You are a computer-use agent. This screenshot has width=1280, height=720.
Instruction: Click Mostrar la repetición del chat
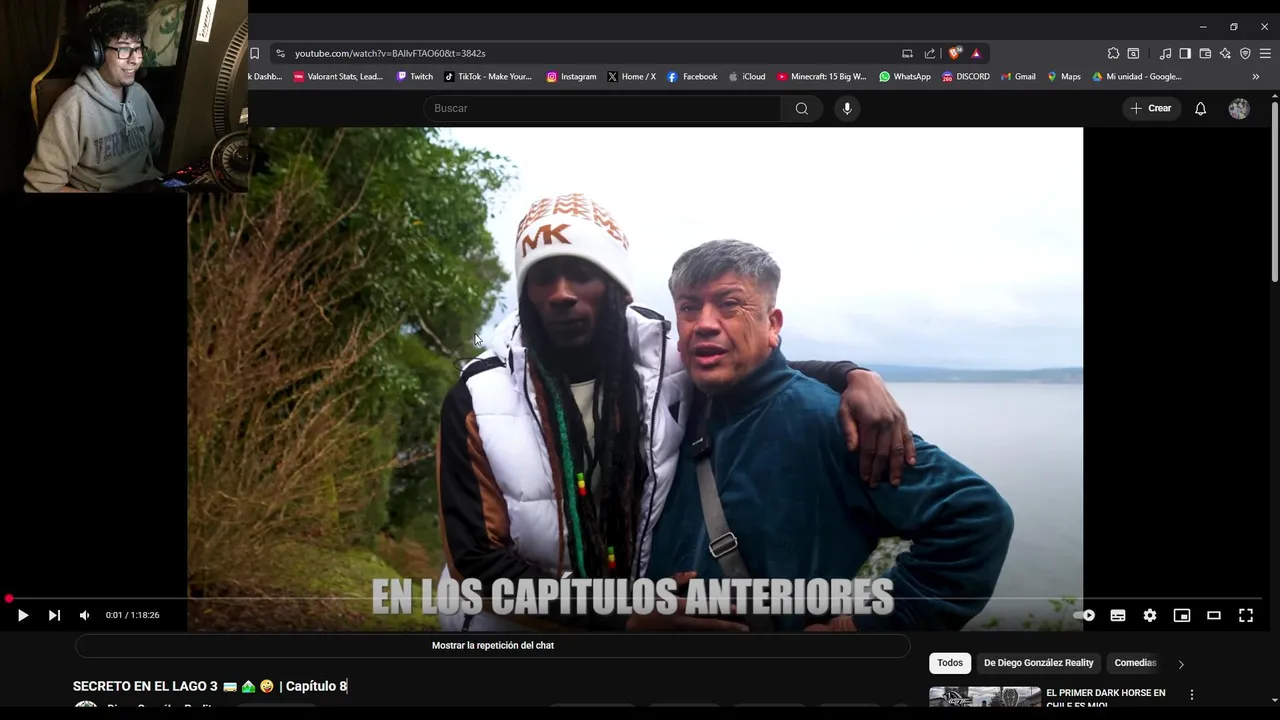click(493, 645)
